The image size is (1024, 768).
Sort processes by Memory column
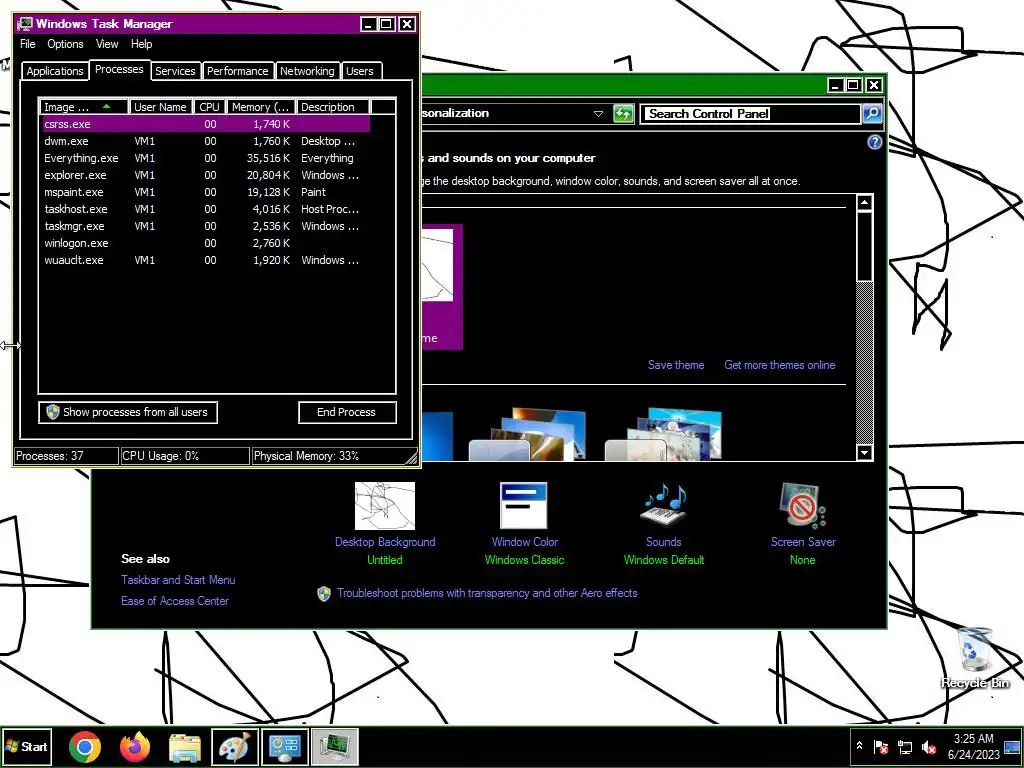[x=261, y=106]
